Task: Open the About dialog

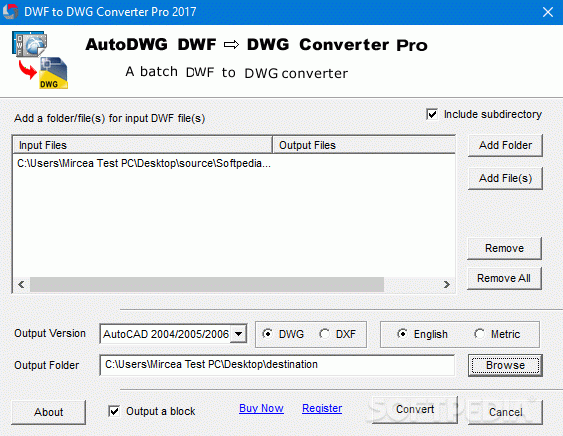Action: pyautogui.click(x=48, y=412)
